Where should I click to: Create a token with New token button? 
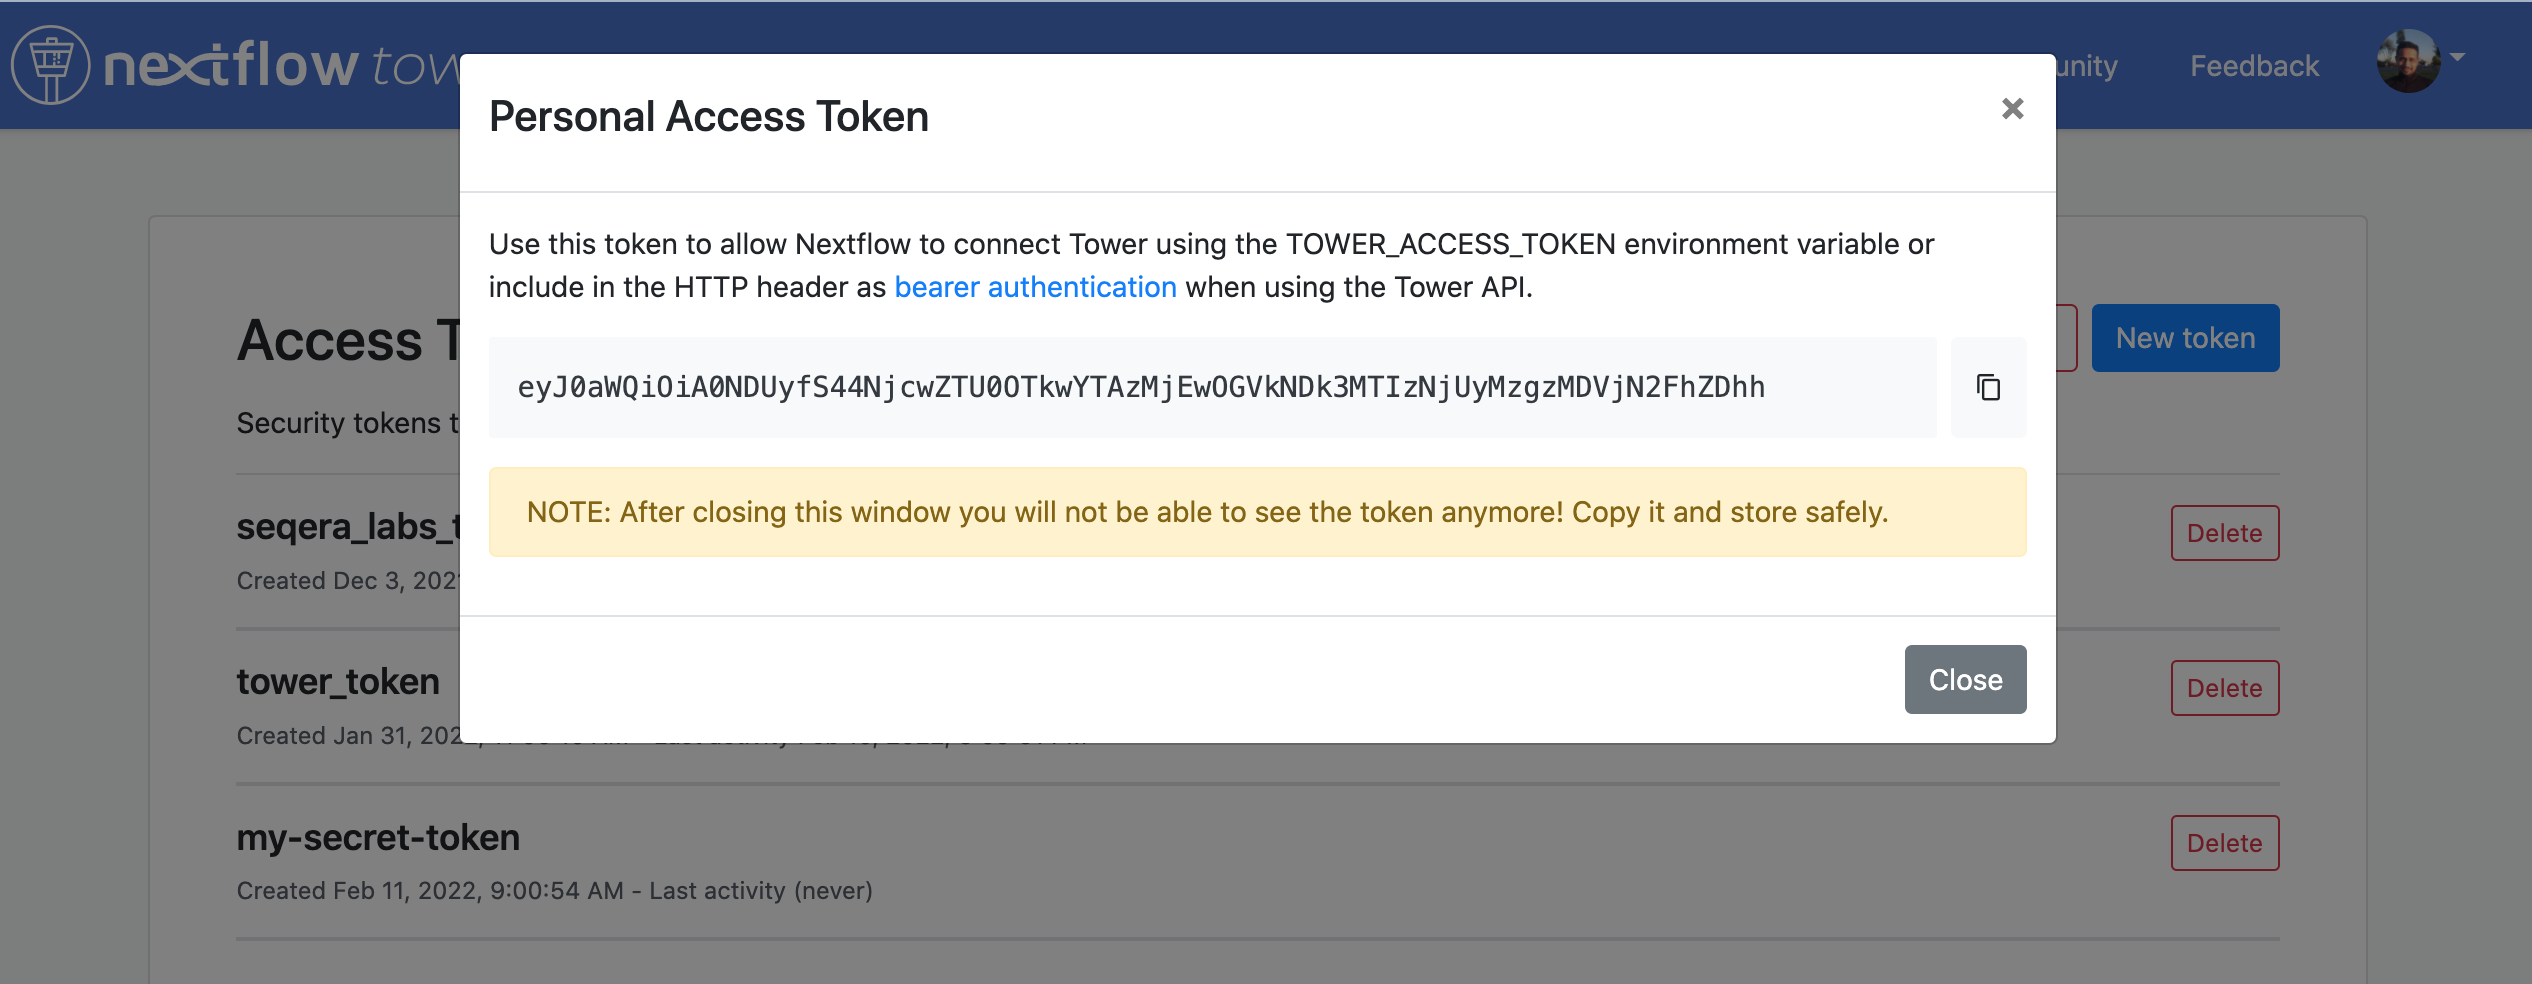point(2185,338)
